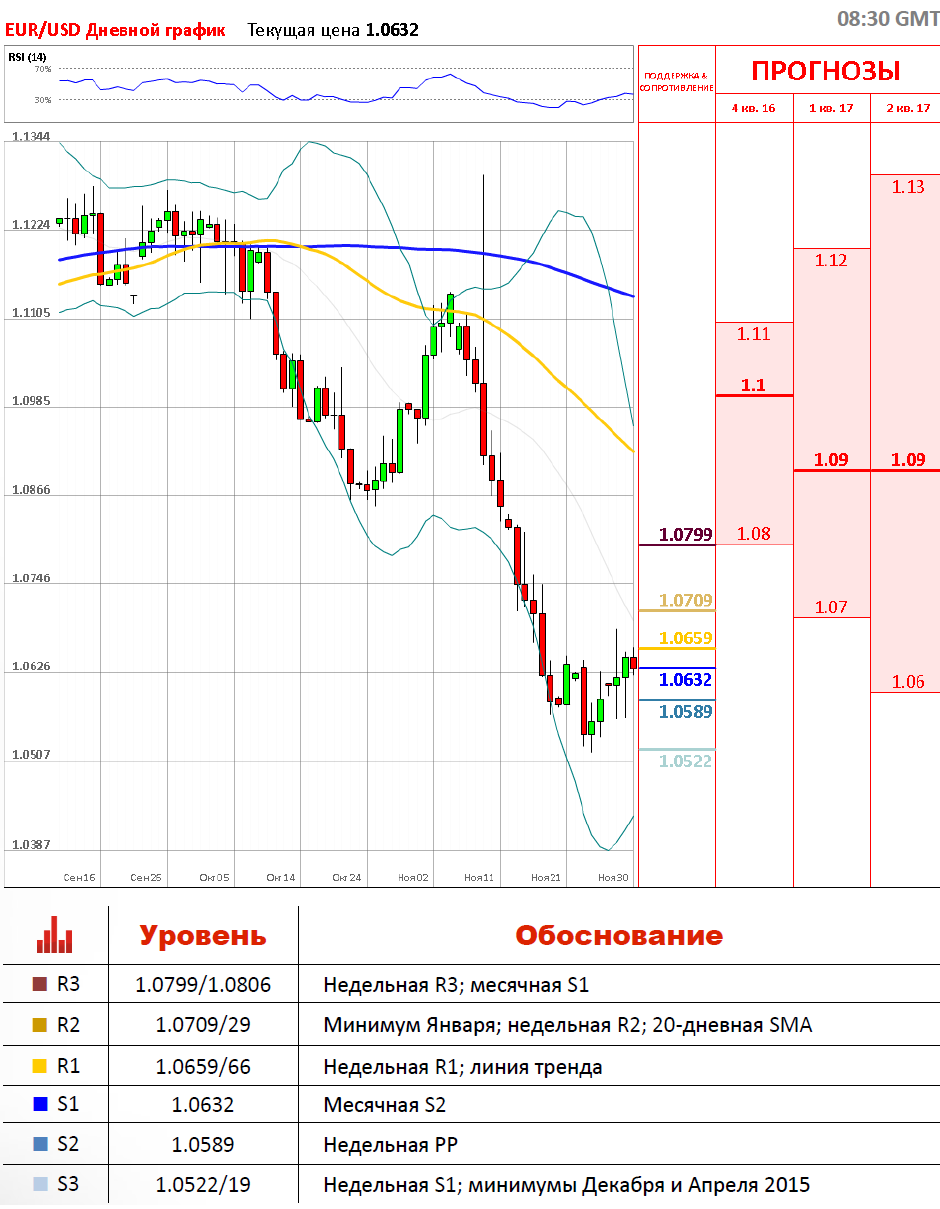940x1209 pixels.
Task: Click the 'Обоснование' table column header
Action: pyautogui.click(x=618, y=936)
